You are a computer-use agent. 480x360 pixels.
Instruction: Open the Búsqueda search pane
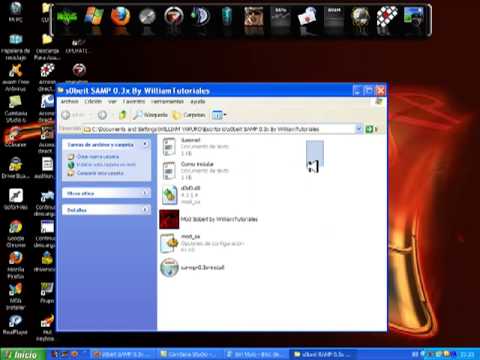click(150, 115)
